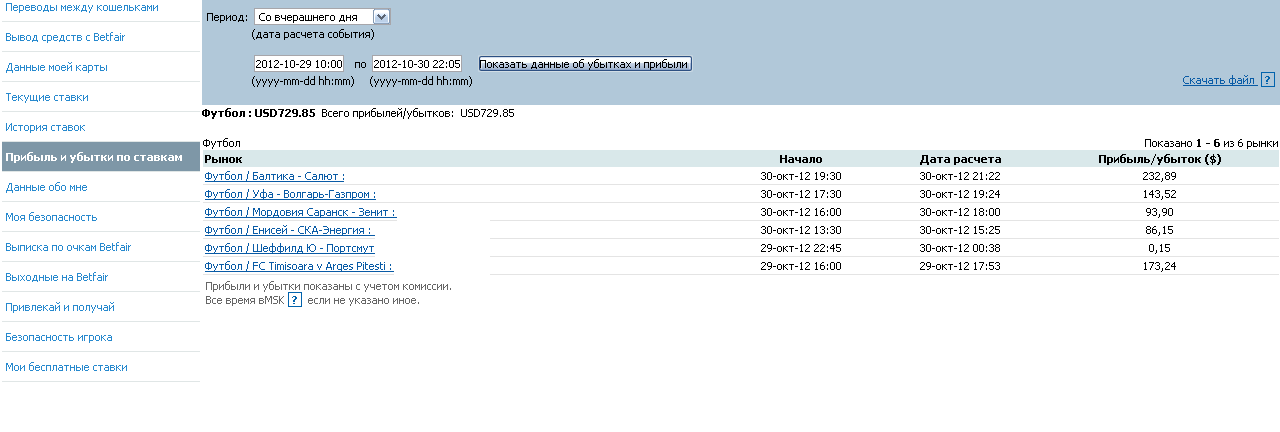Open market Футбол / Балтика - Салют
Viewport: 1280px width, 432px height.
pyautogui.click(x=274, y=176)
